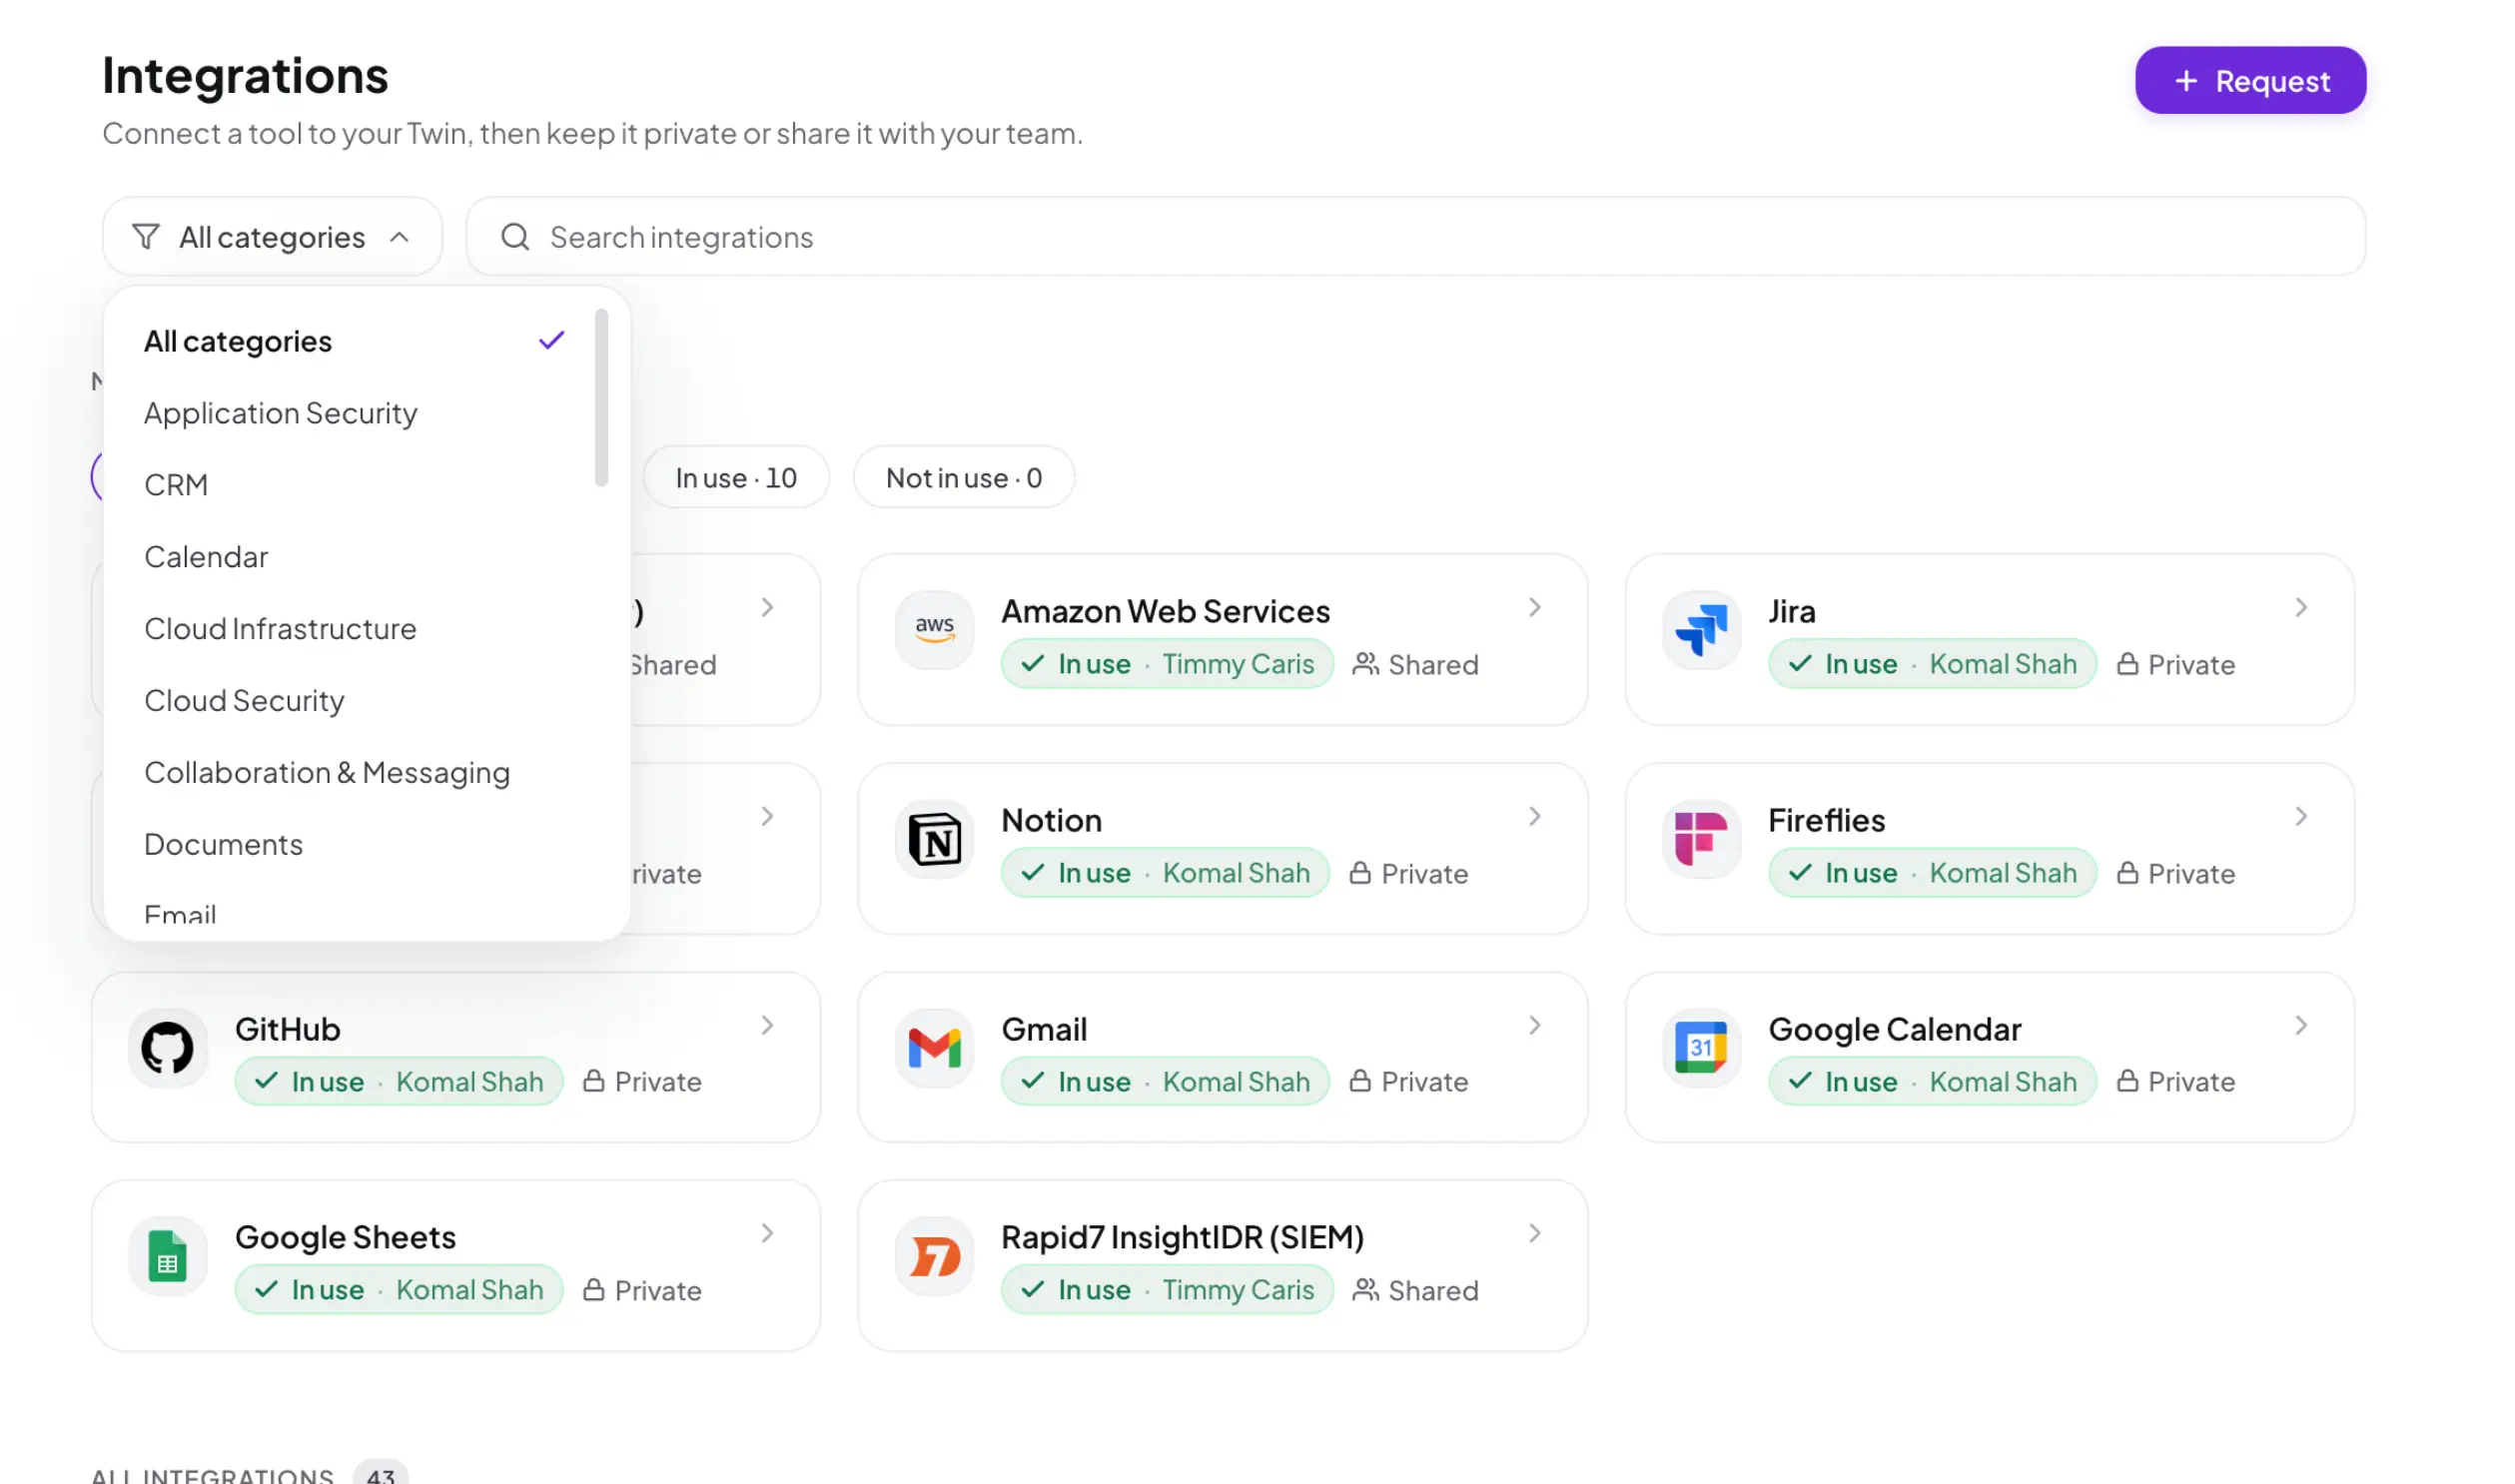
Task: Click the checkmark next to All categories option
Action: 551,341
